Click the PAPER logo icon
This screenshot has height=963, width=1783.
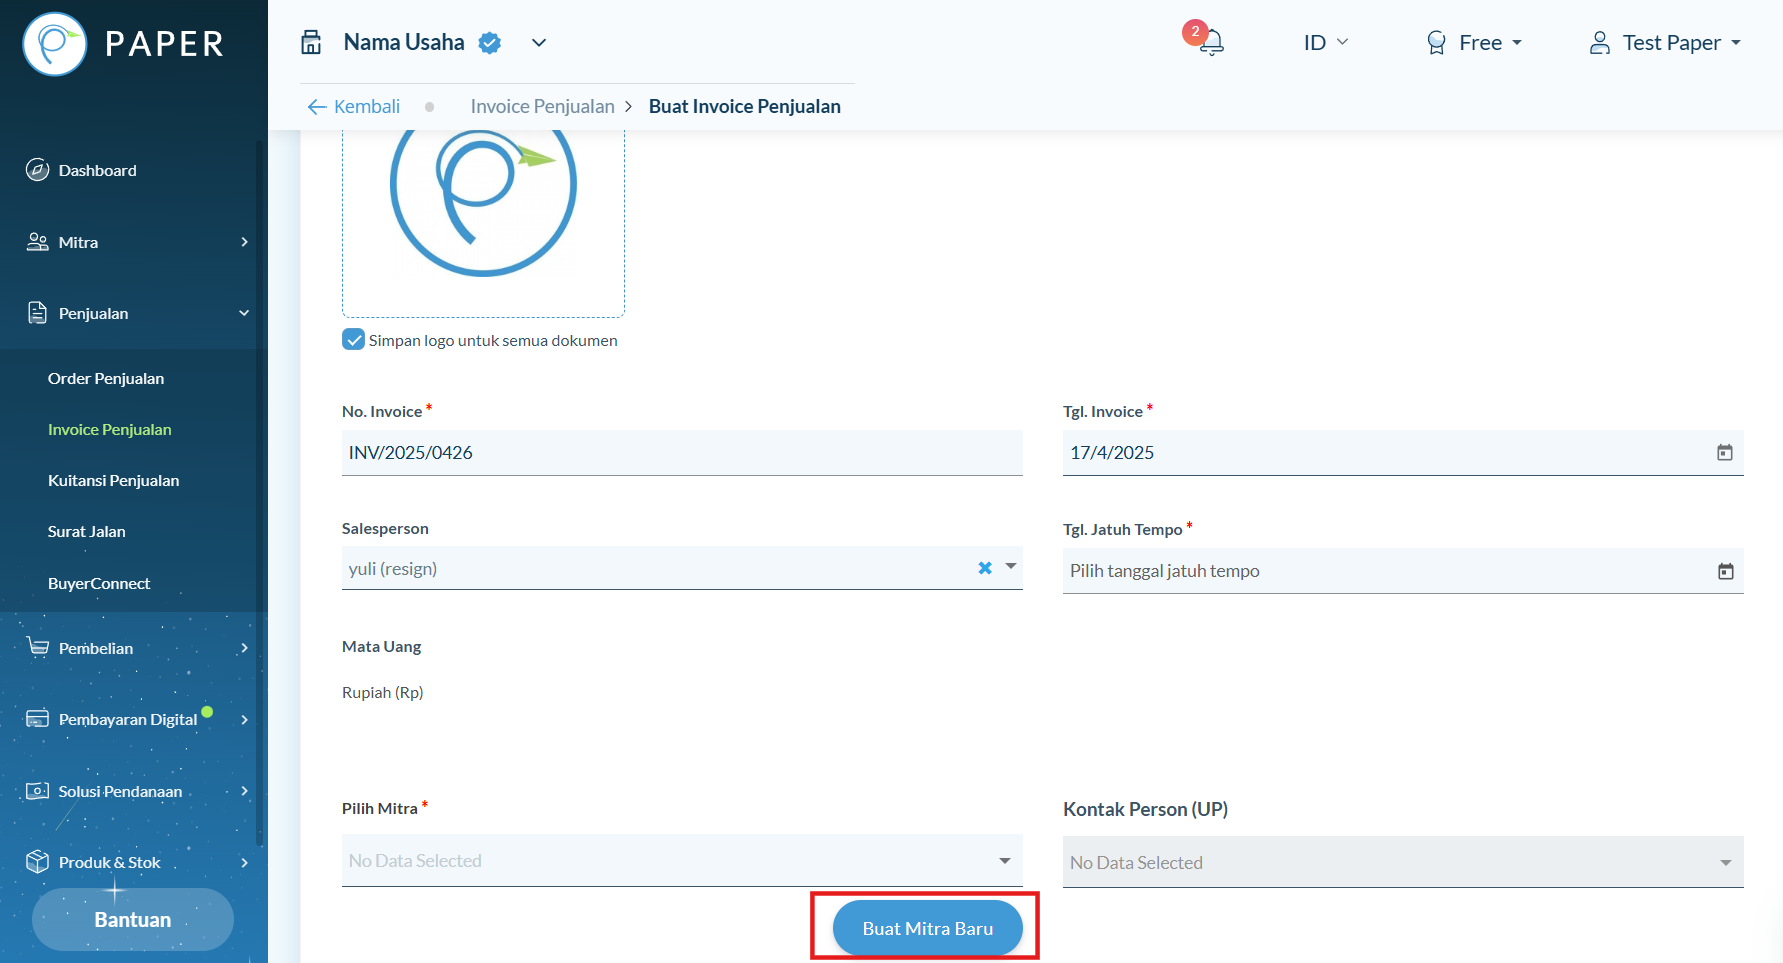55,44
